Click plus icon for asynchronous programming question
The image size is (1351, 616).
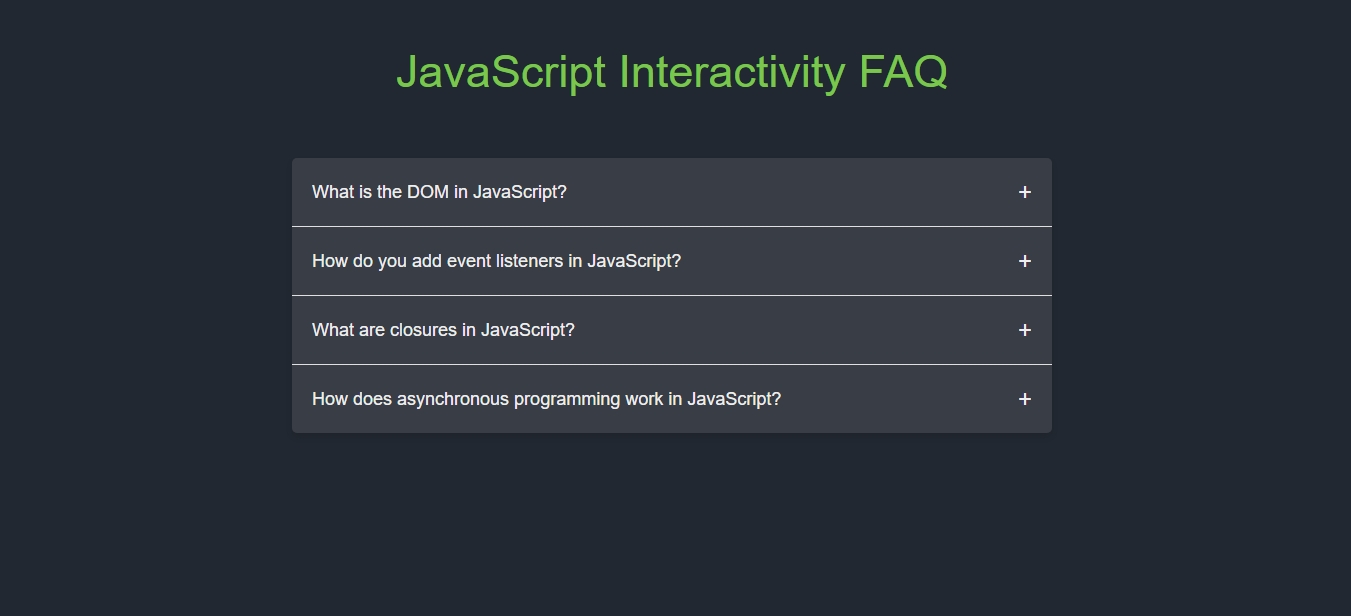pyautogui.click(x=1024, y=399)
